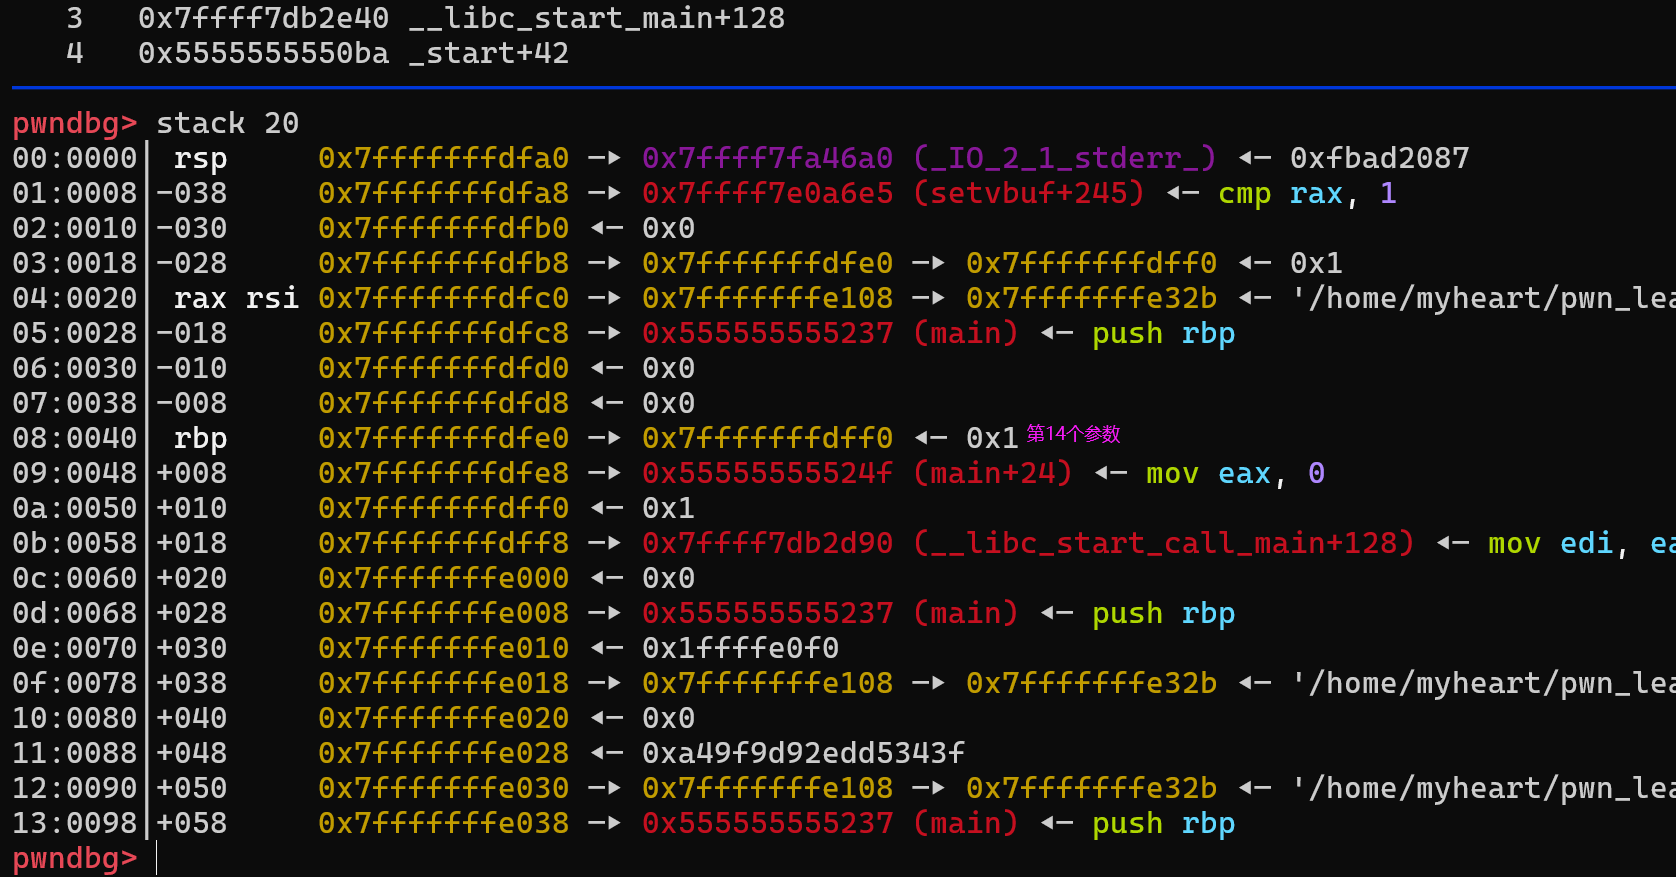Click the main+24 symbol text
This screenshot has width=1676, height=877.
992,473
